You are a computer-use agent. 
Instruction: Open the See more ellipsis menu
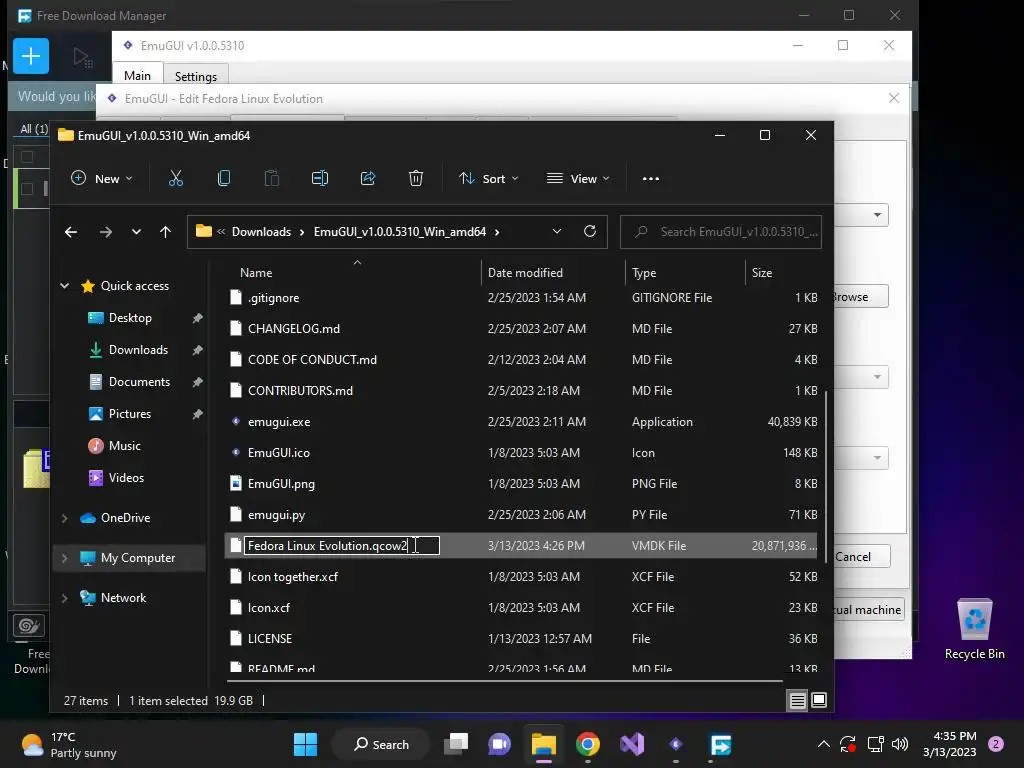(650, 178)
